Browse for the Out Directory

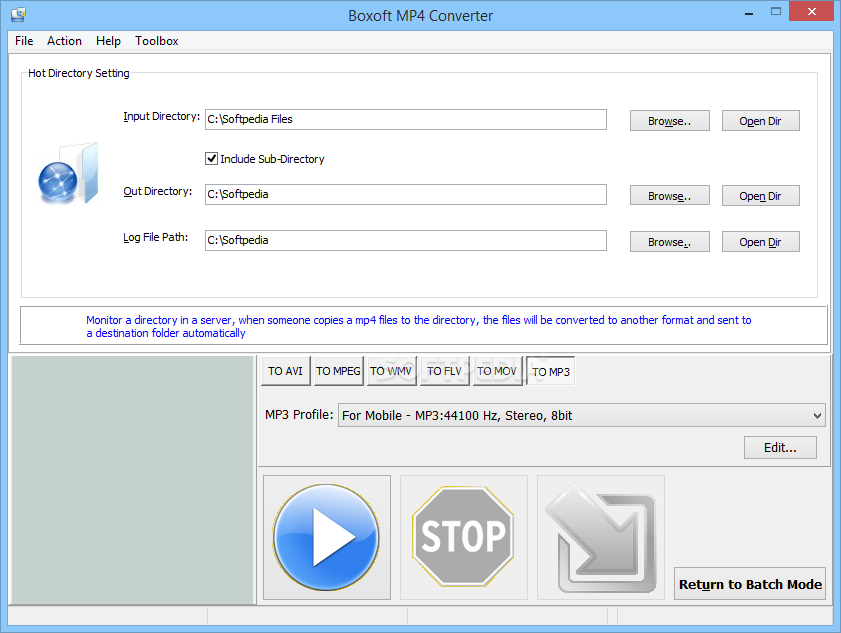[669, 196]
